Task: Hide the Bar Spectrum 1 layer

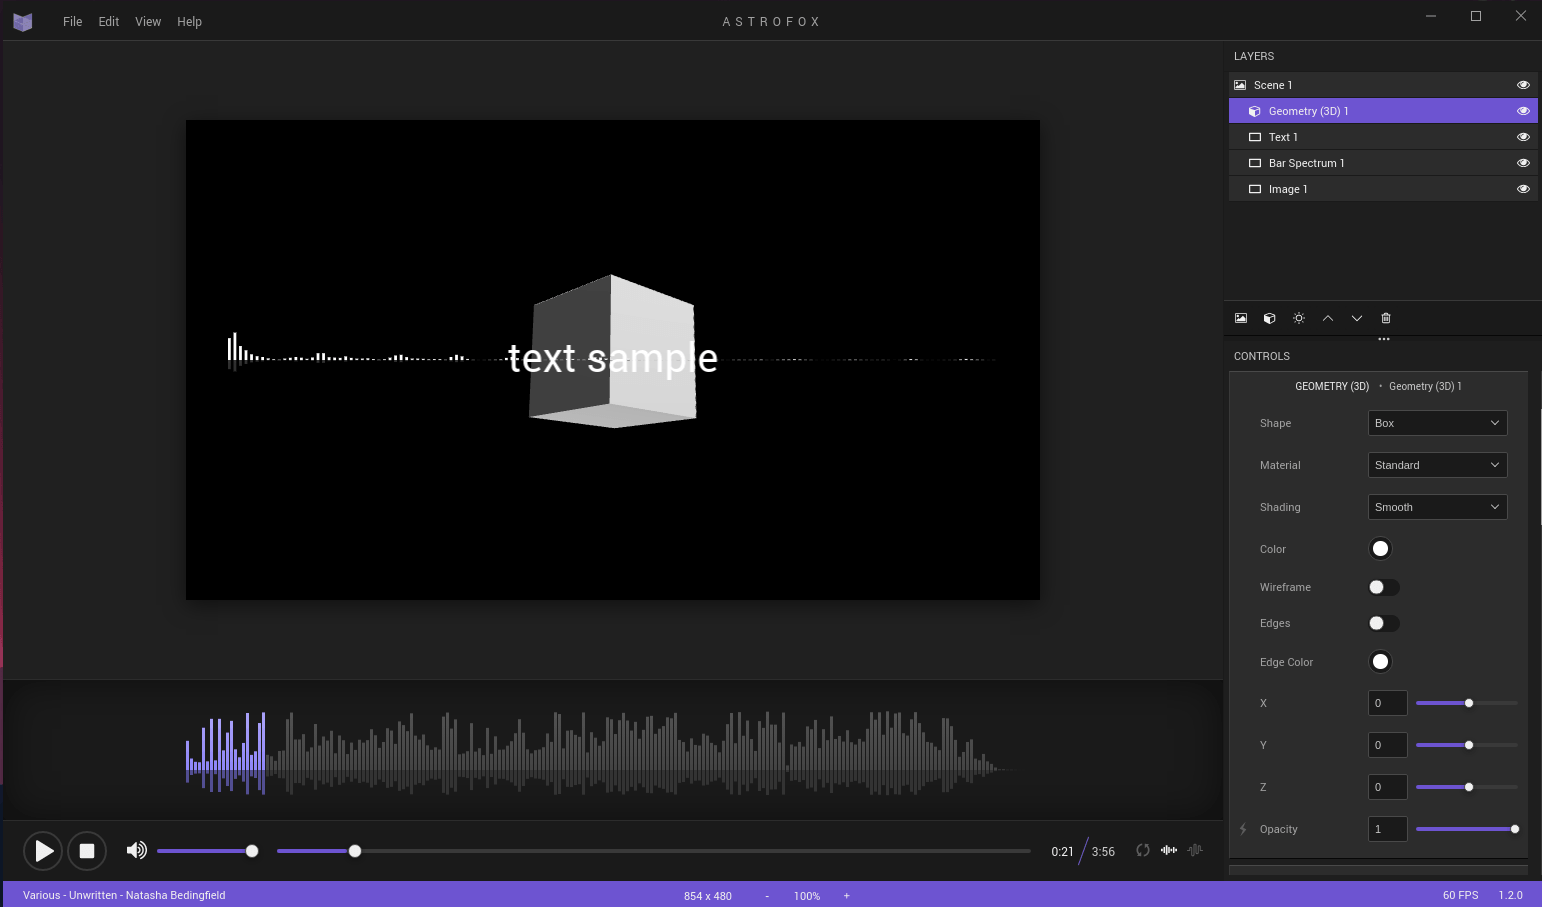Action: click(1523, 163)
